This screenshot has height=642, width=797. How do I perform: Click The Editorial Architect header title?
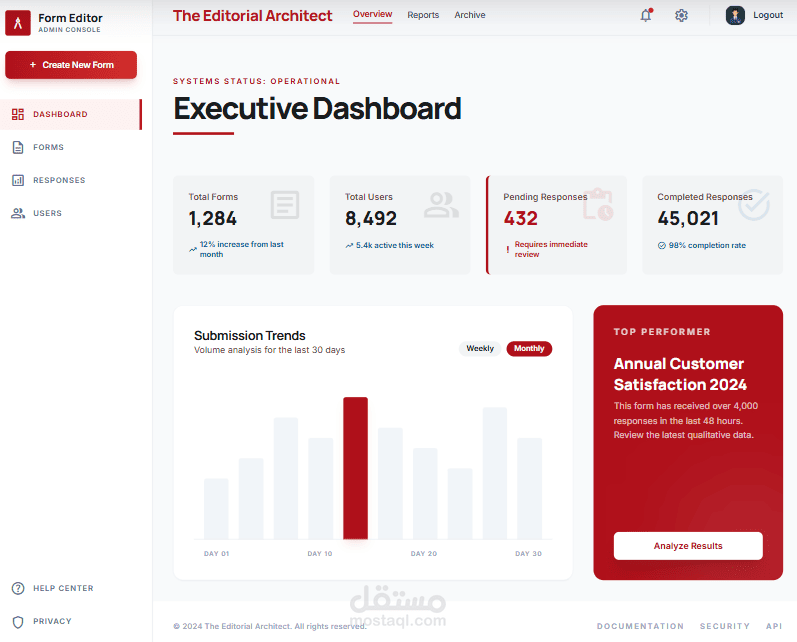tap(253, 16)
